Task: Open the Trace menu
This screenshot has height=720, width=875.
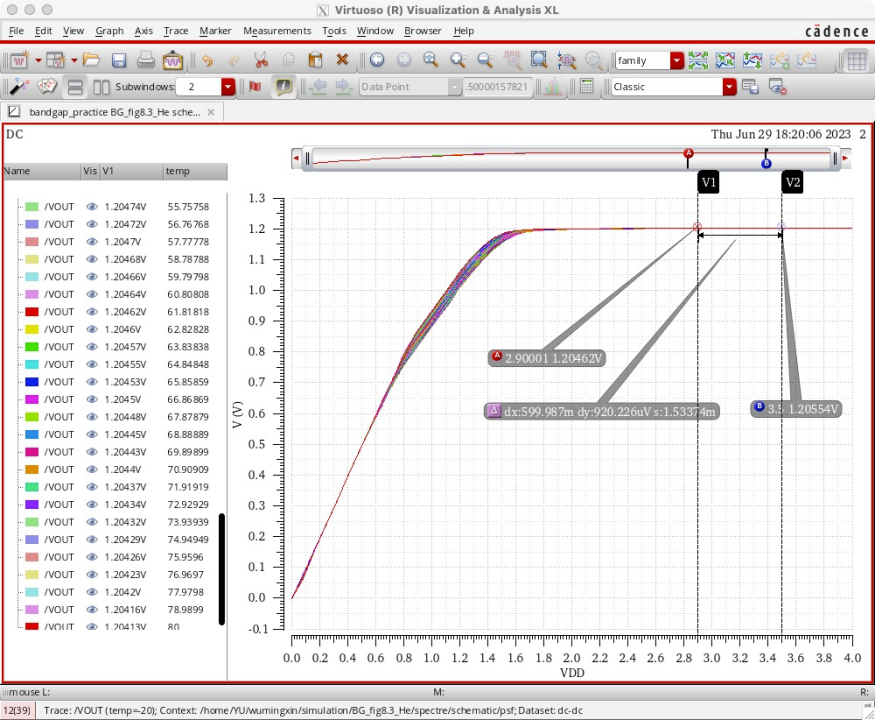Action: pyautogui.click(x=176, y=31)
